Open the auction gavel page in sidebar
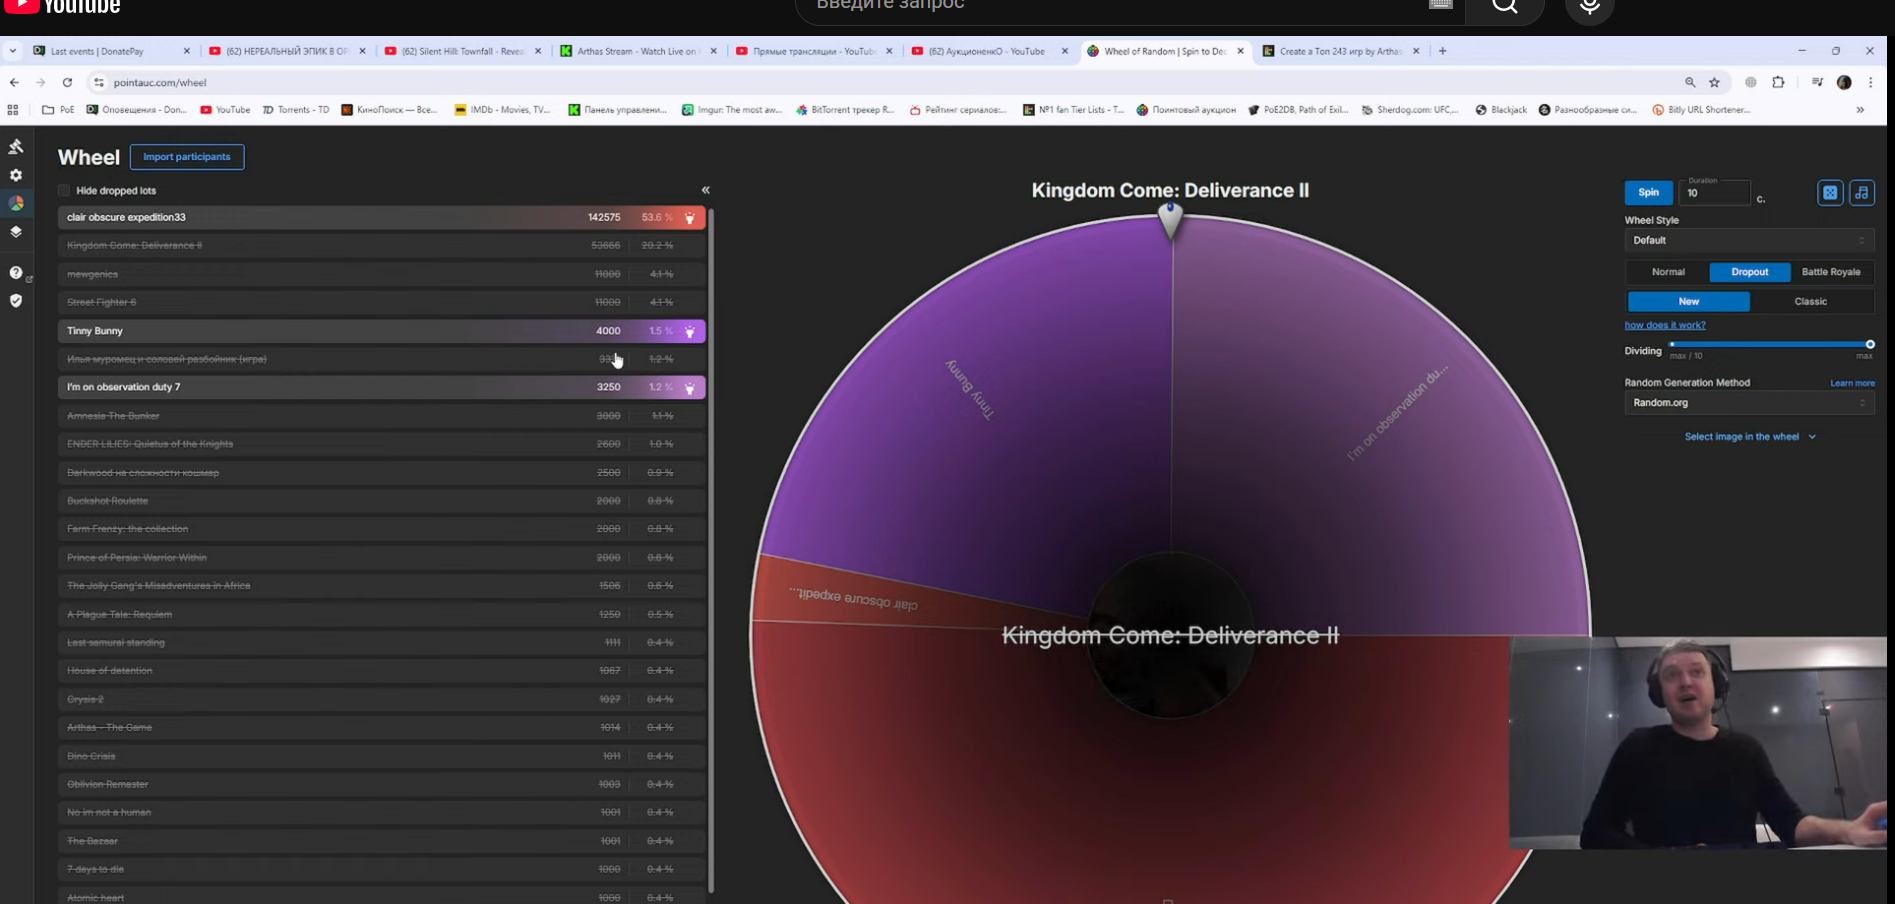Image resolution: width=1895 pixels, height=904 pixels. (16, 147)
